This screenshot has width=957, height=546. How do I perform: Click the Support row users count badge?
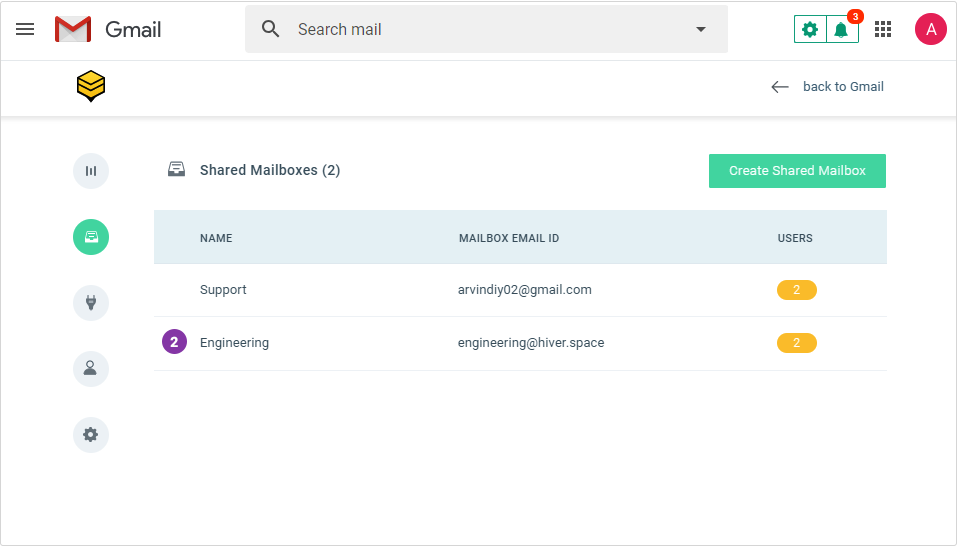click(796, 290)
